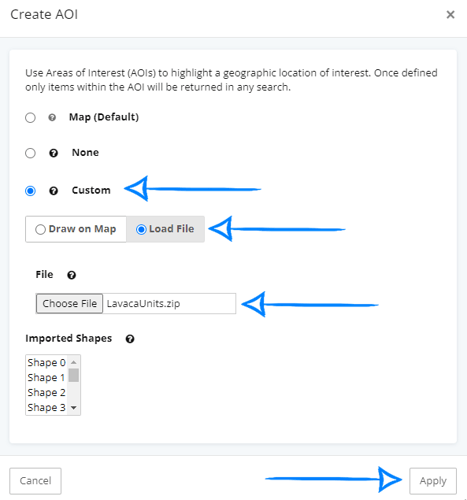
Task: Apply the AOI settings
Action: click(433, 481)
